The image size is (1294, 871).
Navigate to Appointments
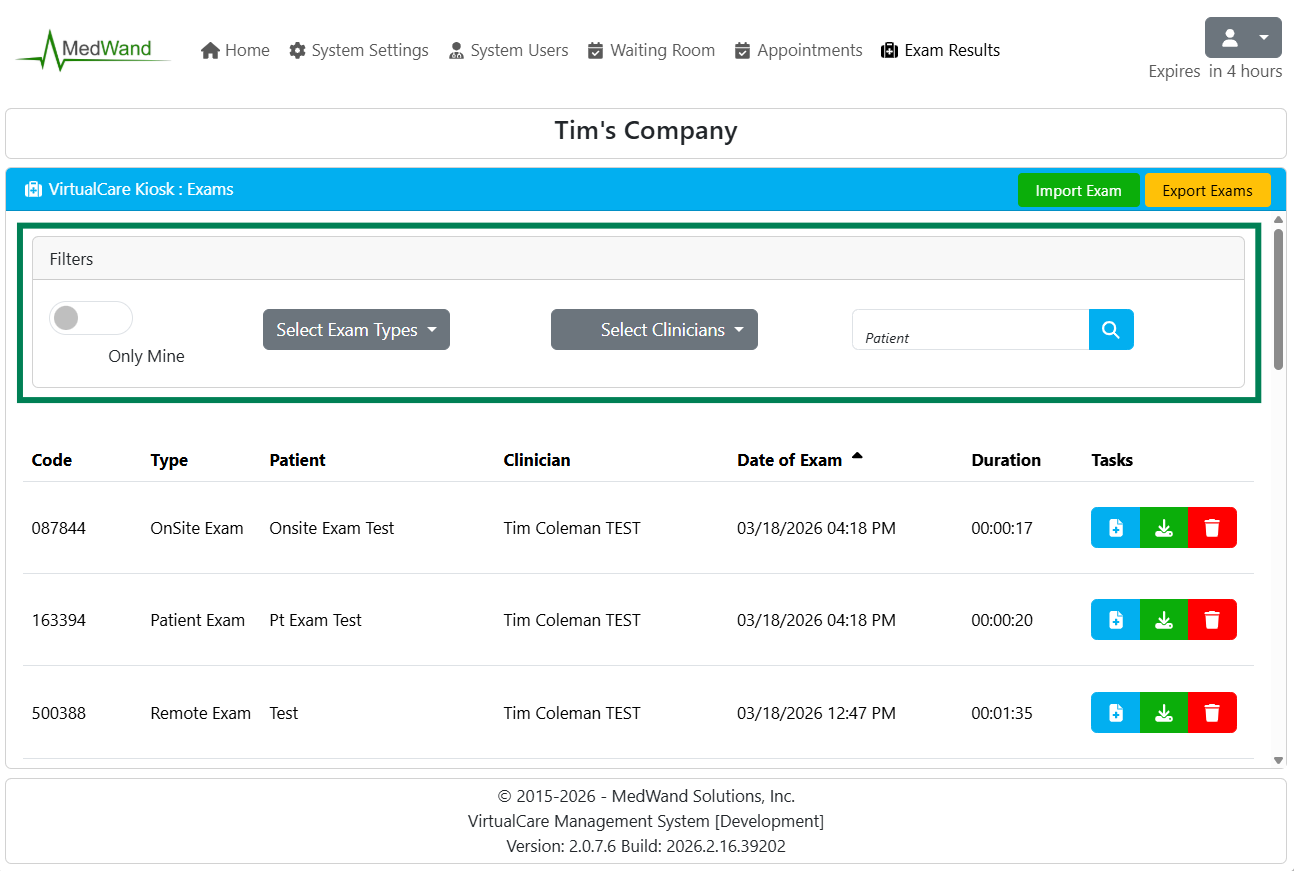pos(798,50)
